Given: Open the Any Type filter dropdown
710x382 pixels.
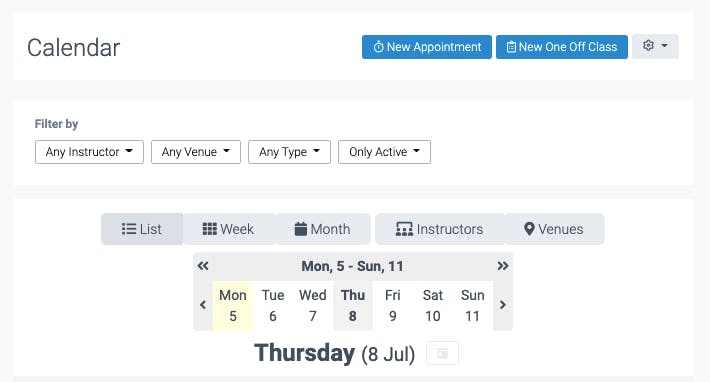Looking at the screenshot, I should point(289,152).
